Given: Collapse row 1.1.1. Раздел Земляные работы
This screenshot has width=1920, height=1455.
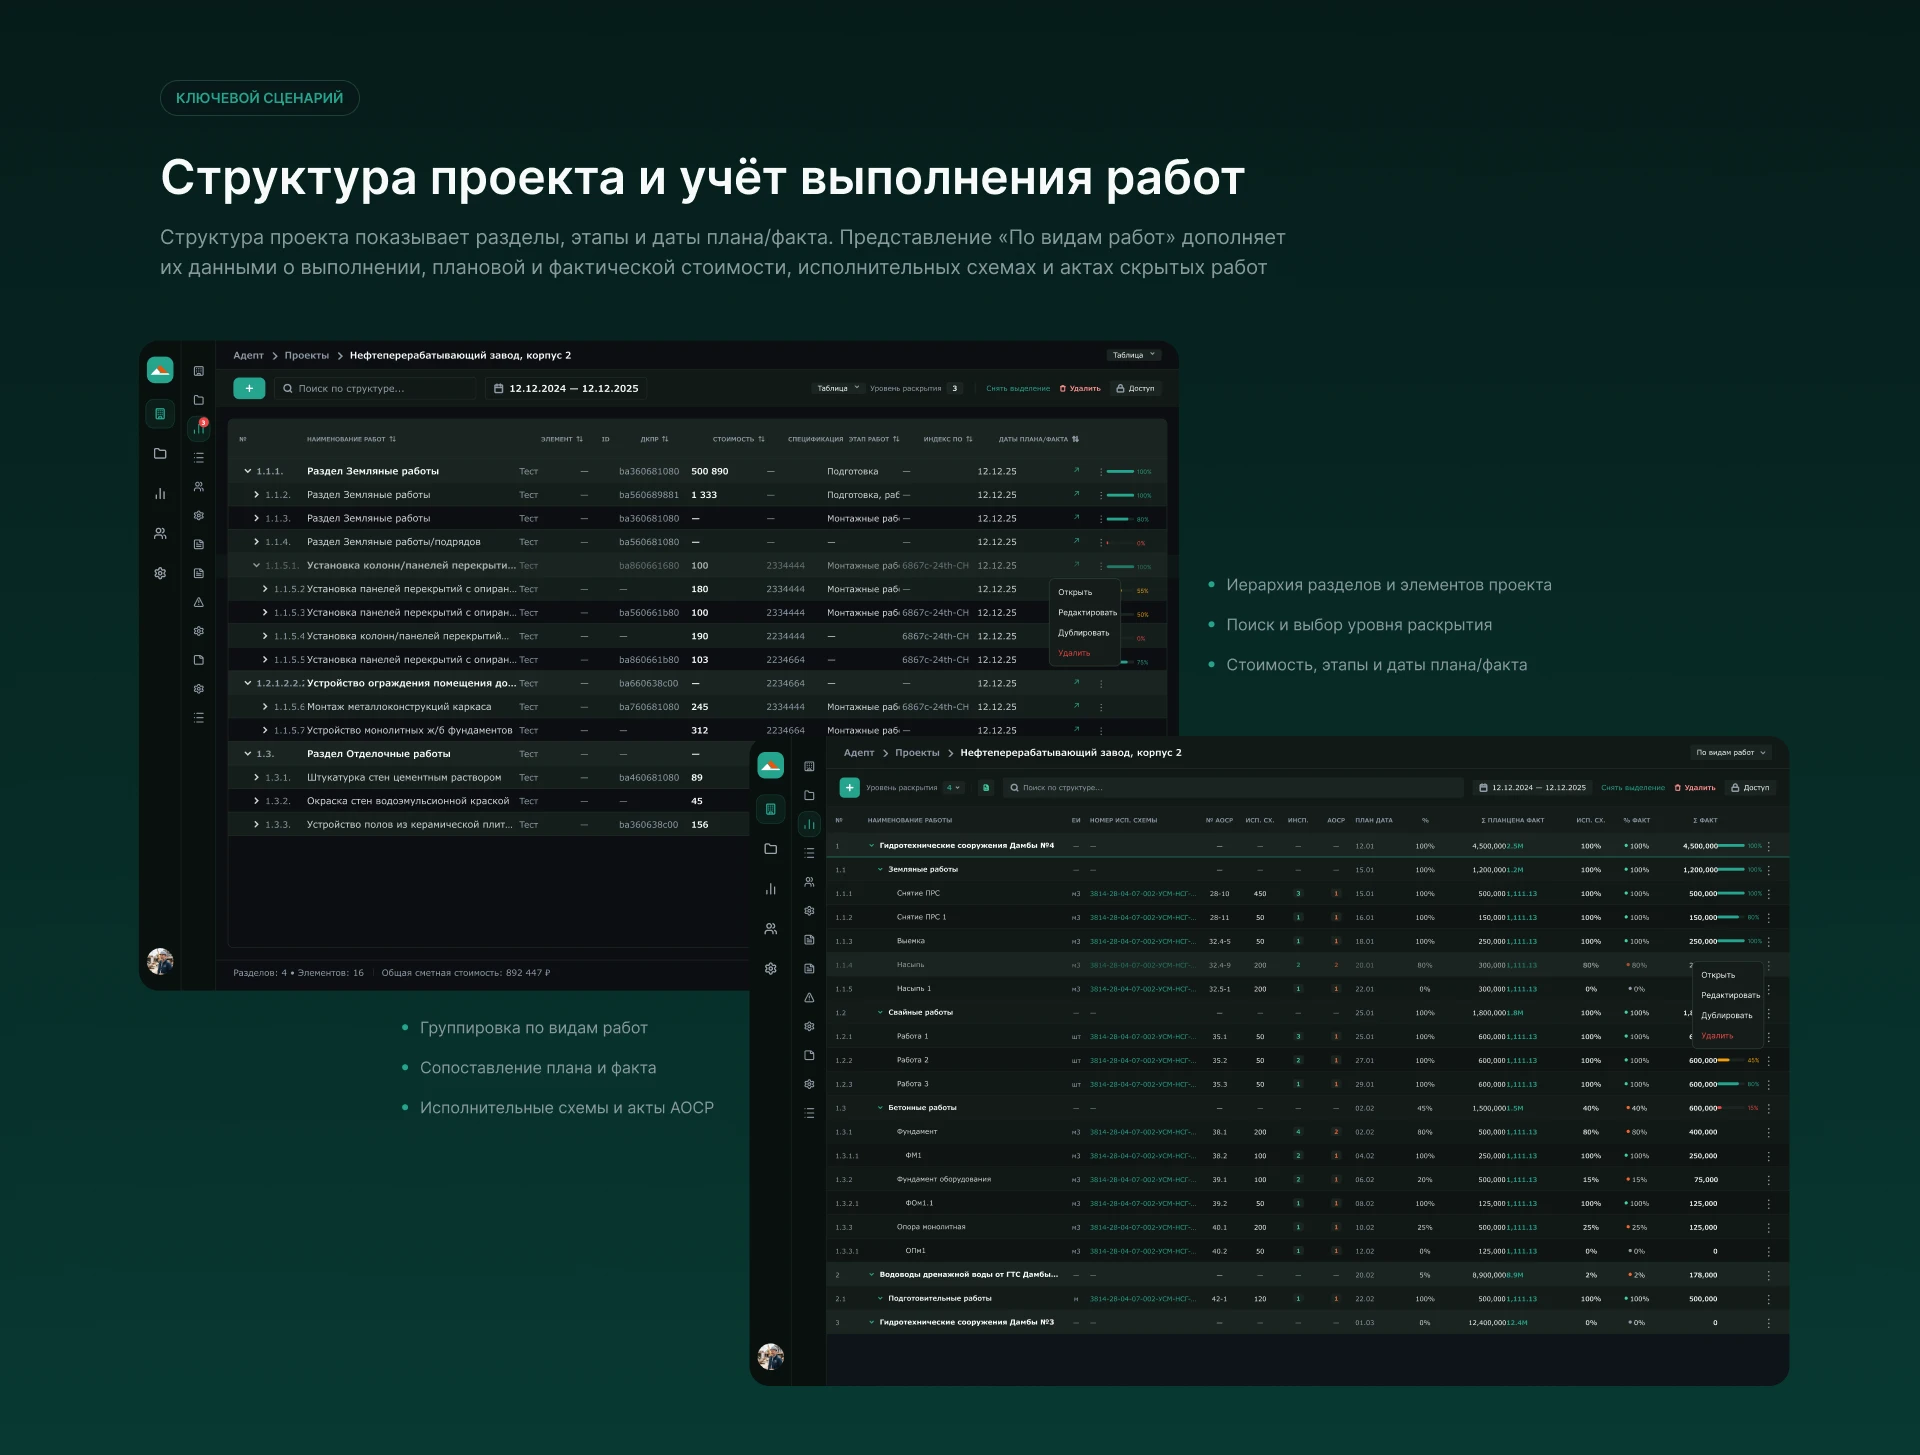Looking at the screenshot, I should point(248,471).
